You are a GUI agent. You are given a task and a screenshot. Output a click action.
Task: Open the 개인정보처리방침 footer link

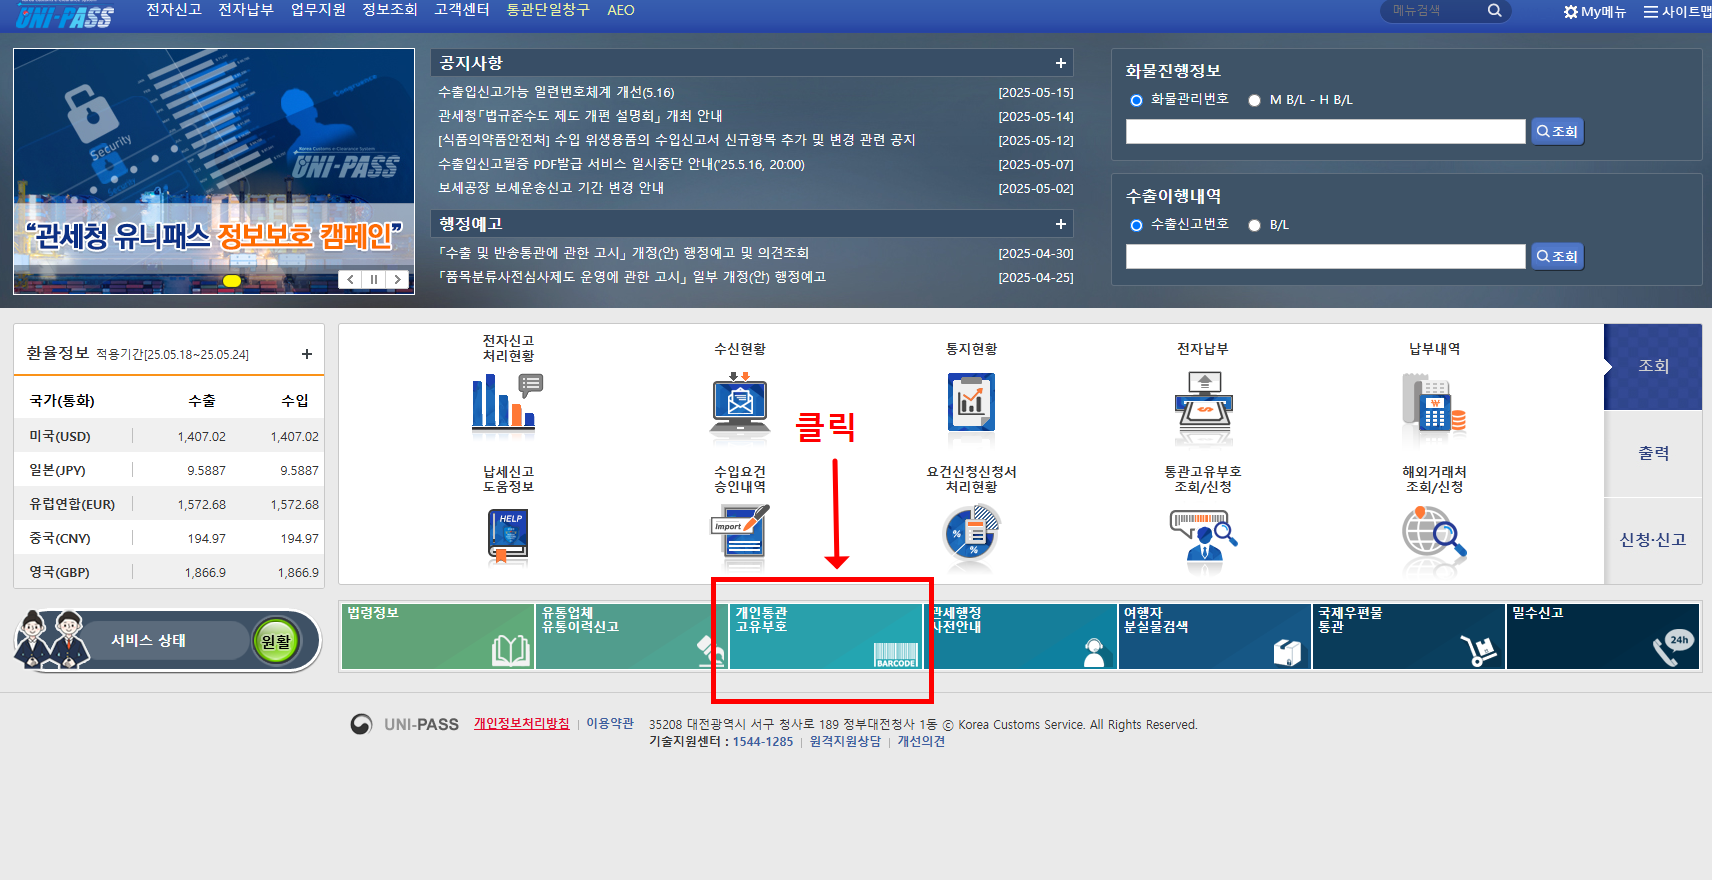click(x=522, y=723)
